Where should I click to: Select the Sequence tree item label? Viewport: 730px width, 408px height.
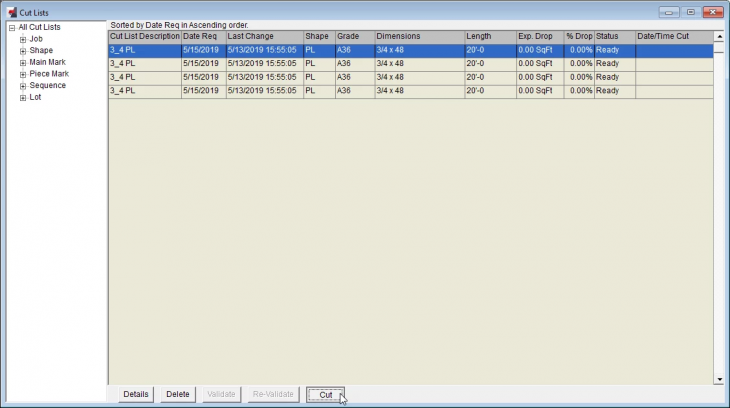[x=47, y=85]
